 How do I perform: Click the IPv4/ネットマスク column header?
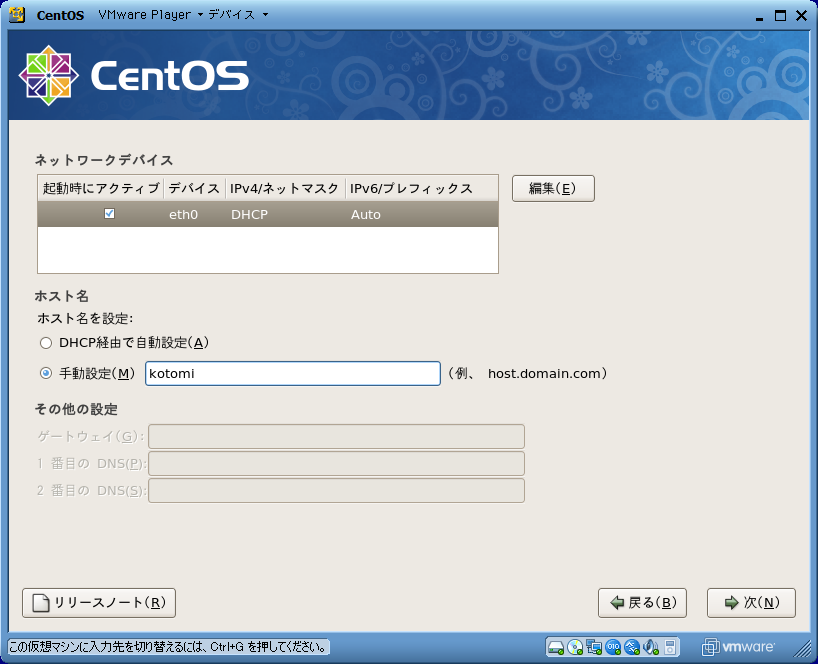pyautogui.click(x=285, y=188)
